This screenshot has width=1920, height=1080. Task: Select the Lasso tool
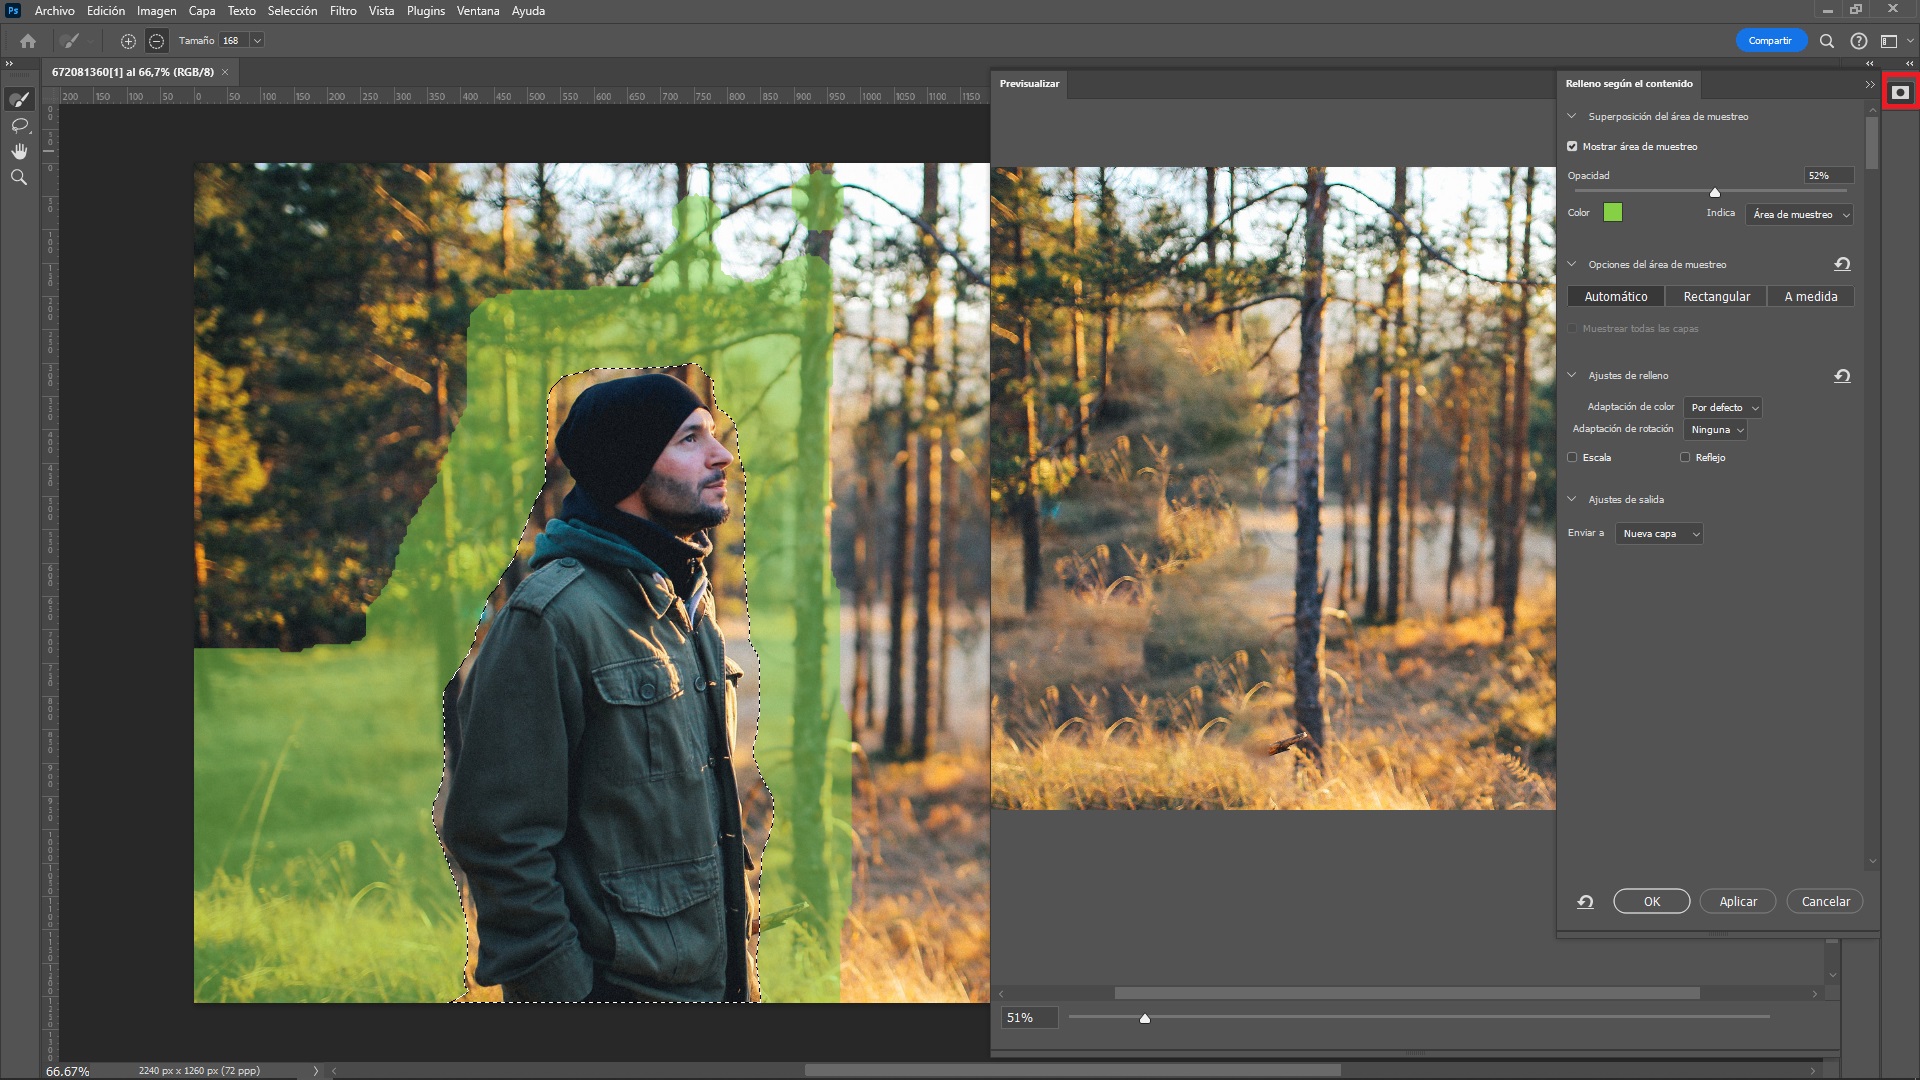coord(19,125)
